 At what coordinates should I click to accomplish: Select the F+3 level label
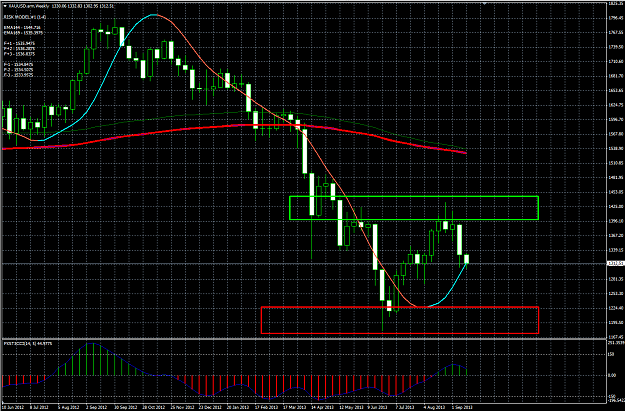(19, 53)
